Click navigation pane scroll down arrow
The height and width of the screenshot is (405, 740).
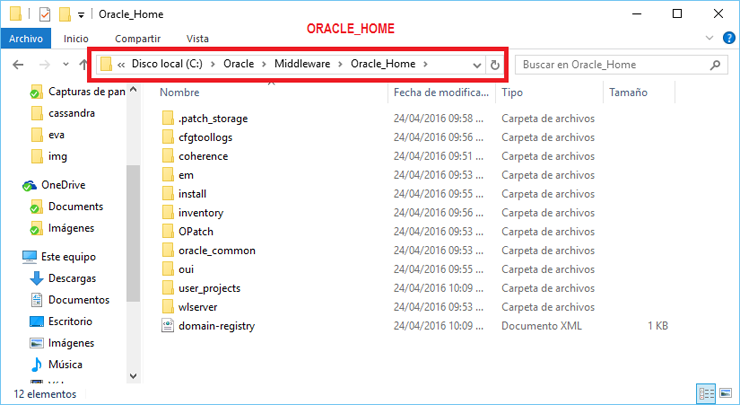pos(133,376)
